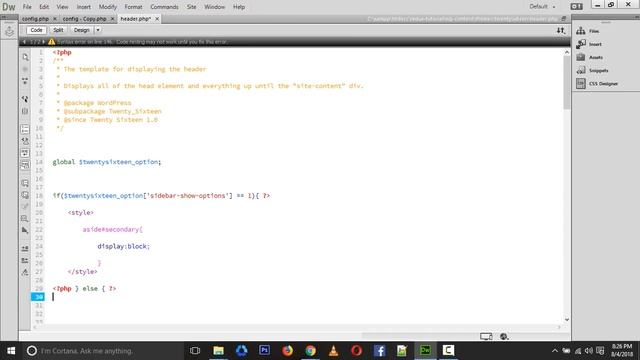Image resolution: width=640 pixels, height=360 pixels.
Task: Click the Outdent Code icon
Action: tap(25, 260)
